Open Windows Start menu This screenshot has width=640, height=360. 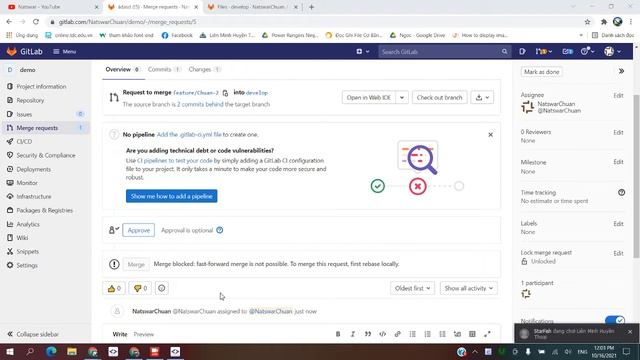point(9,351)
